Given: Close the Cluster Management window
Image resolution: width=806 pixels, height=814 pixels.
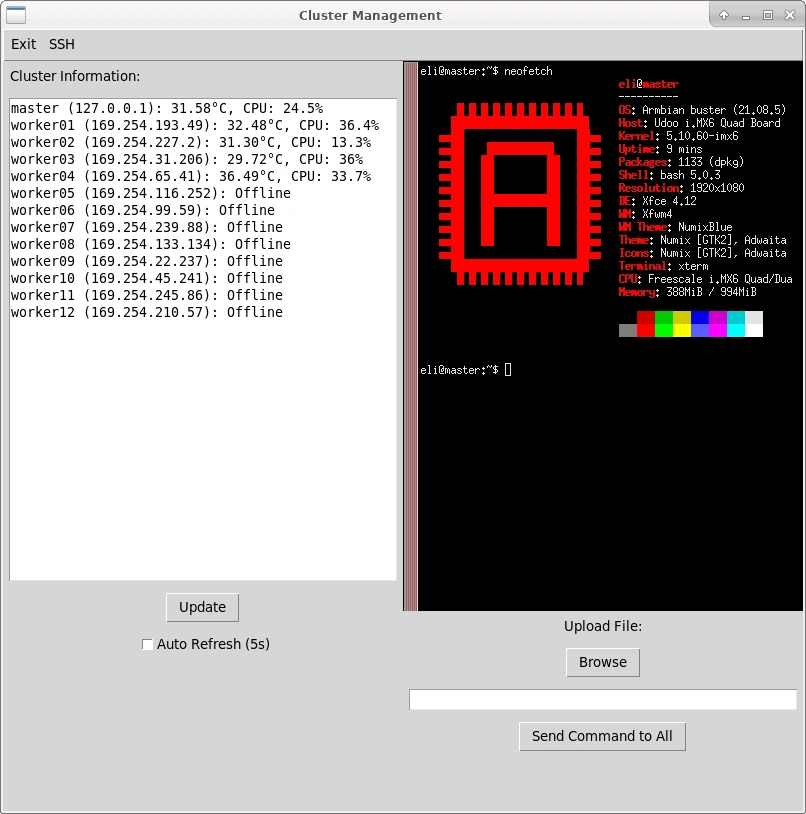Looking at the screenshot, I should point(790,15).
